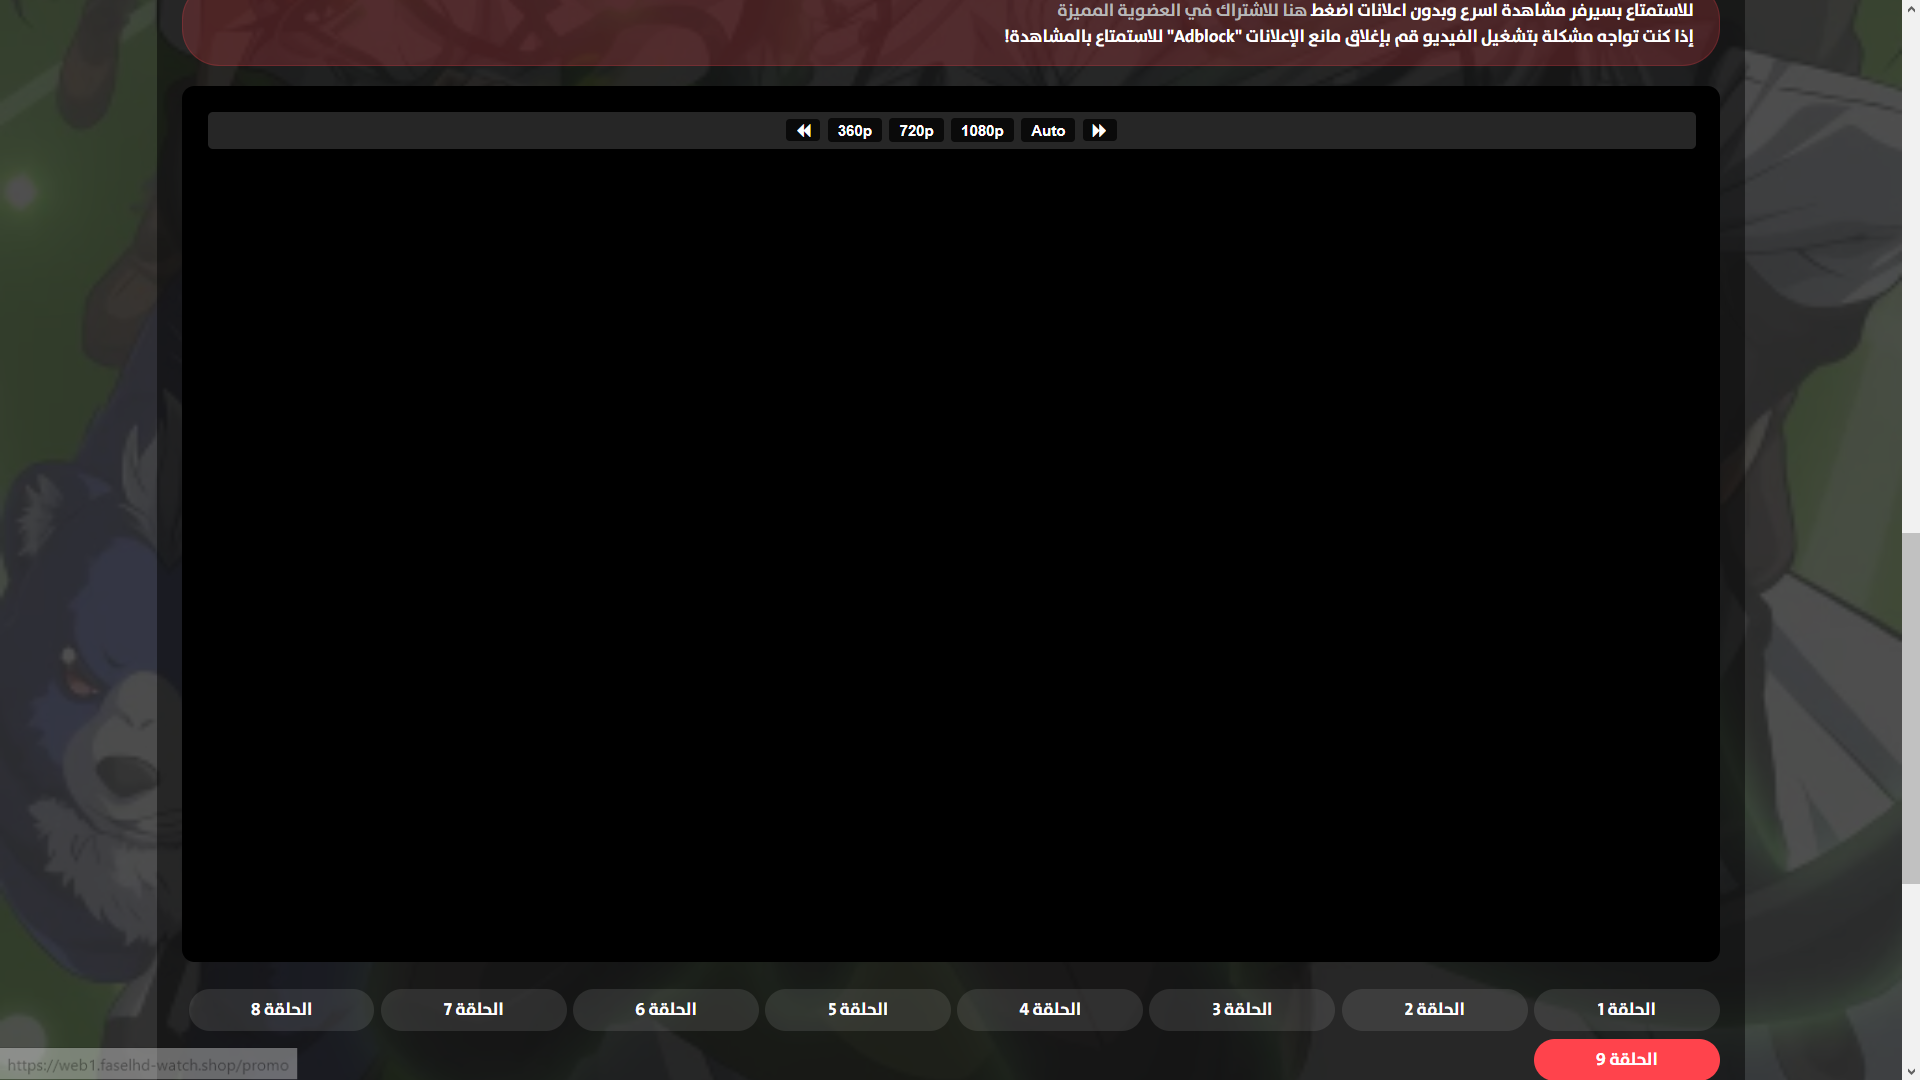Open episode 2 (الحلقة 2)
This screenshot has height=1080, width=1920.
[1434, 1009]
